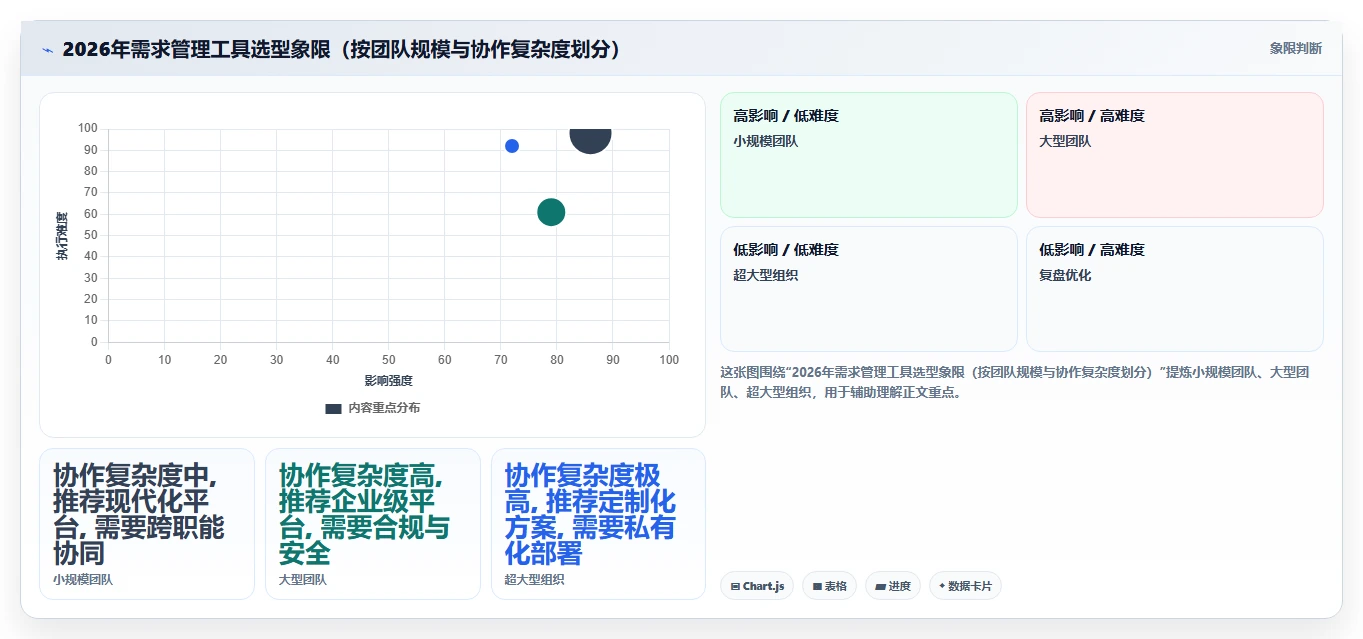The image size is (1363, 639).
Task: Select the 低影响 / 高难度 quadrant card
Action: coord(1174,289)
